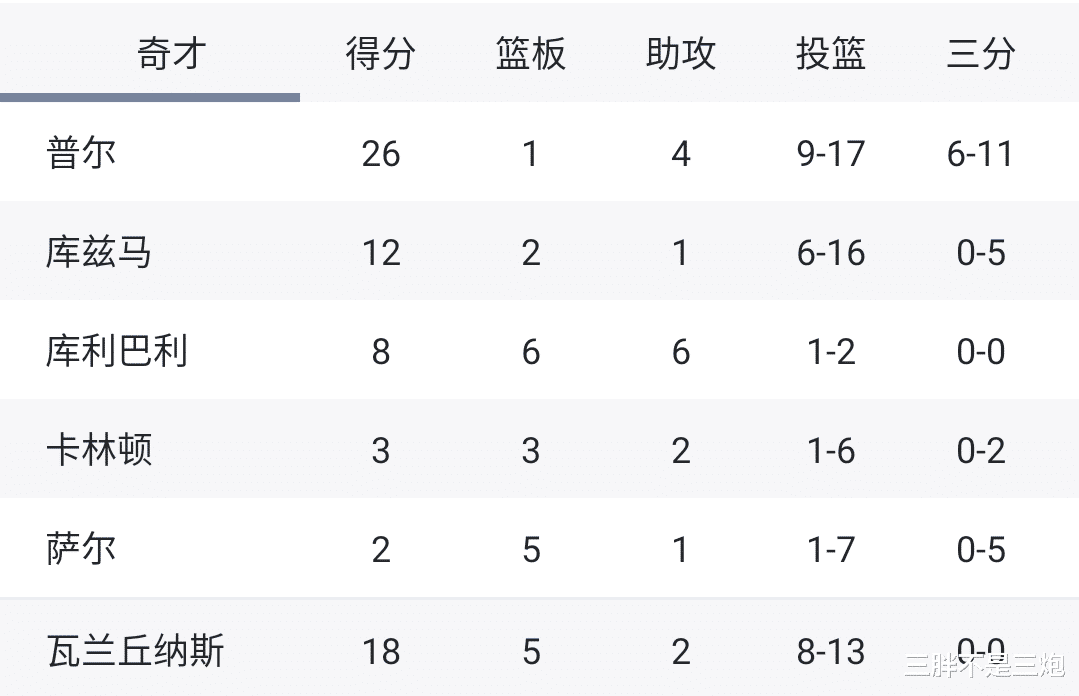Screen dimensions: 1079x696
Task: Click 瓦兰丘纳斯's shooting stat 8-13
Action: click(831, 651)
